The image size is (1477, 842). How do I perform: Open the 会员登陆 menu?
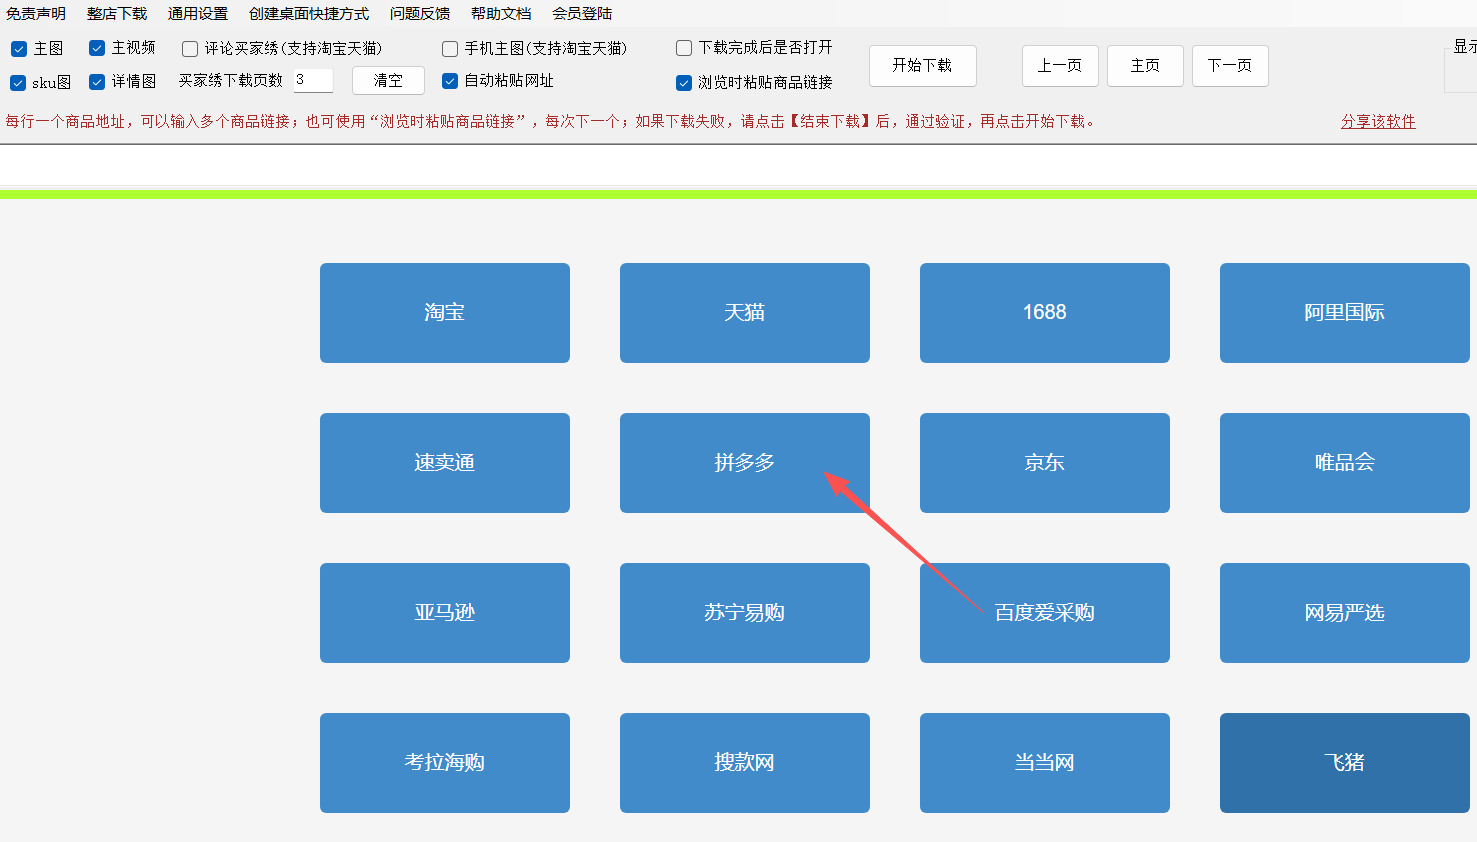coord(582,14)
